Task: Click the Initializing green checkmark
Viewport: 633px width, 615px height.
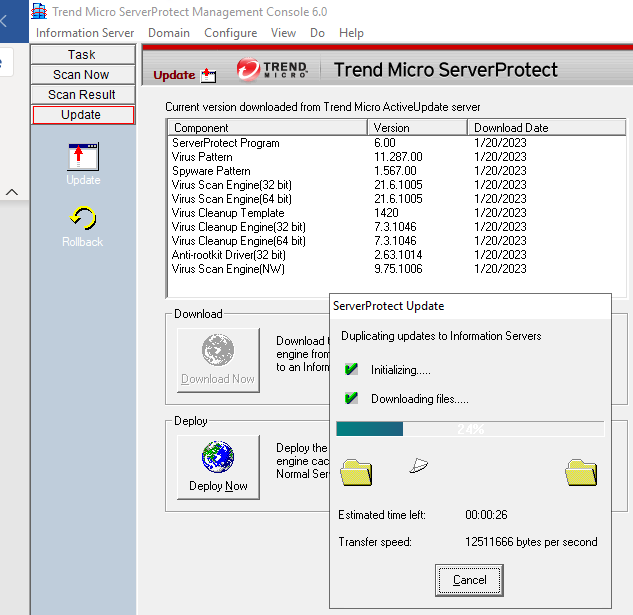Action: [351, 369]
